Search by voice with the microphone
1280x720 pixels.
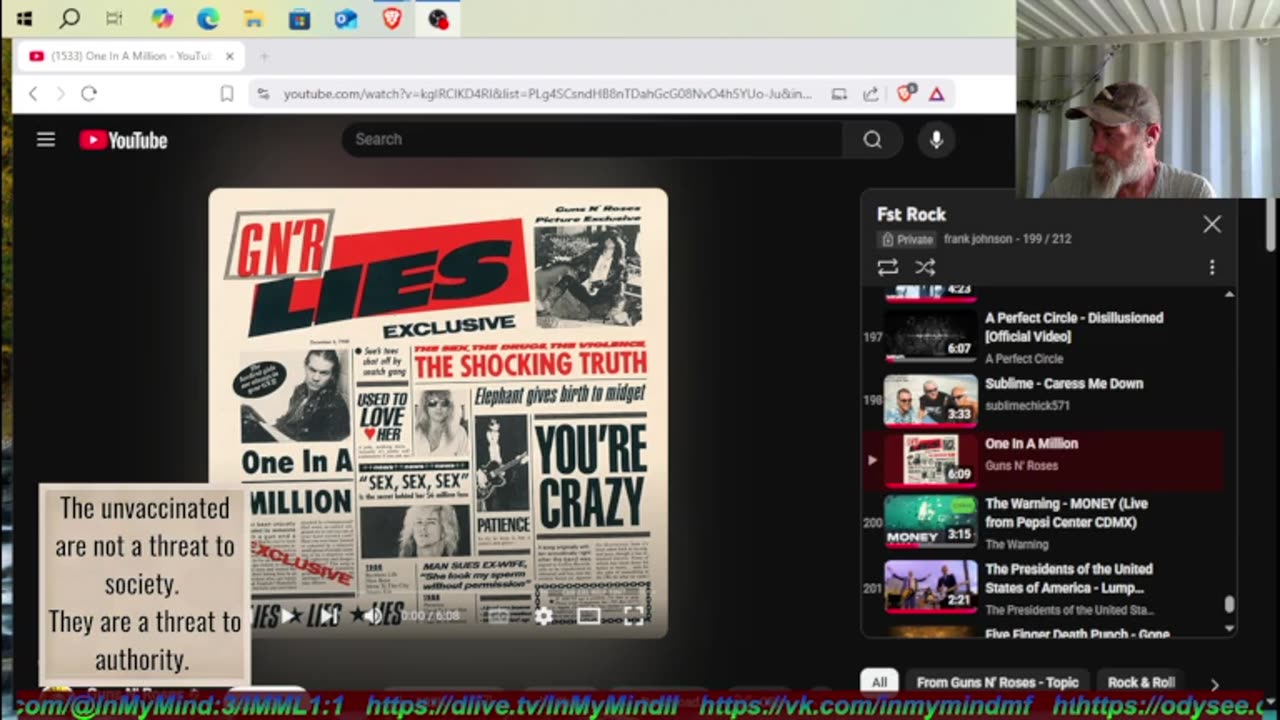click(936, 140)
